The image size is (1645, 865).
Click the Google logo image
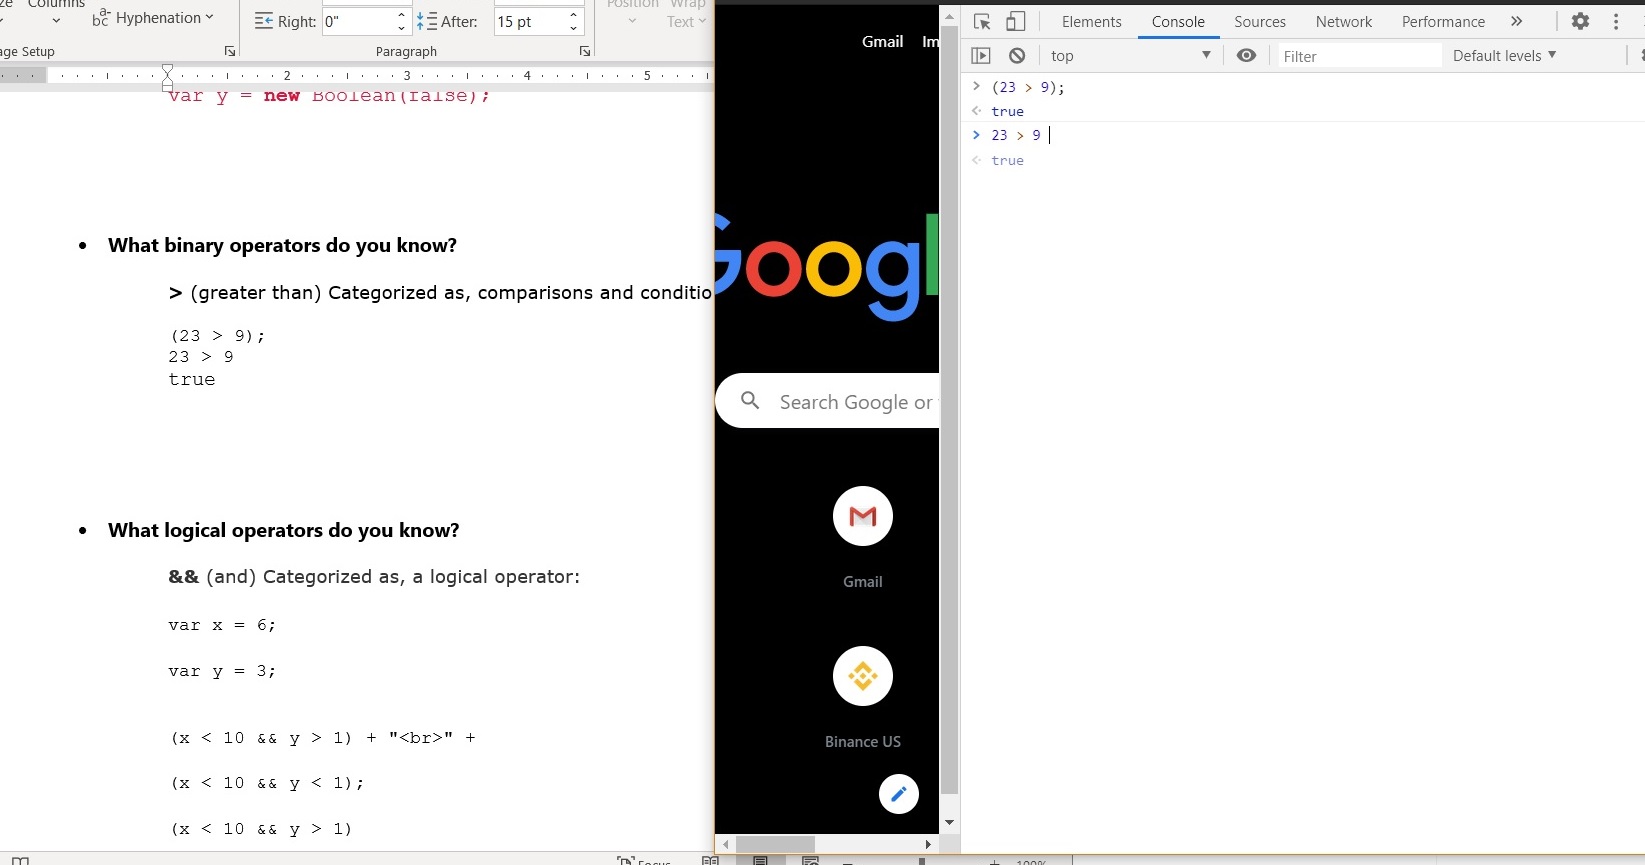tap(827, 267)
